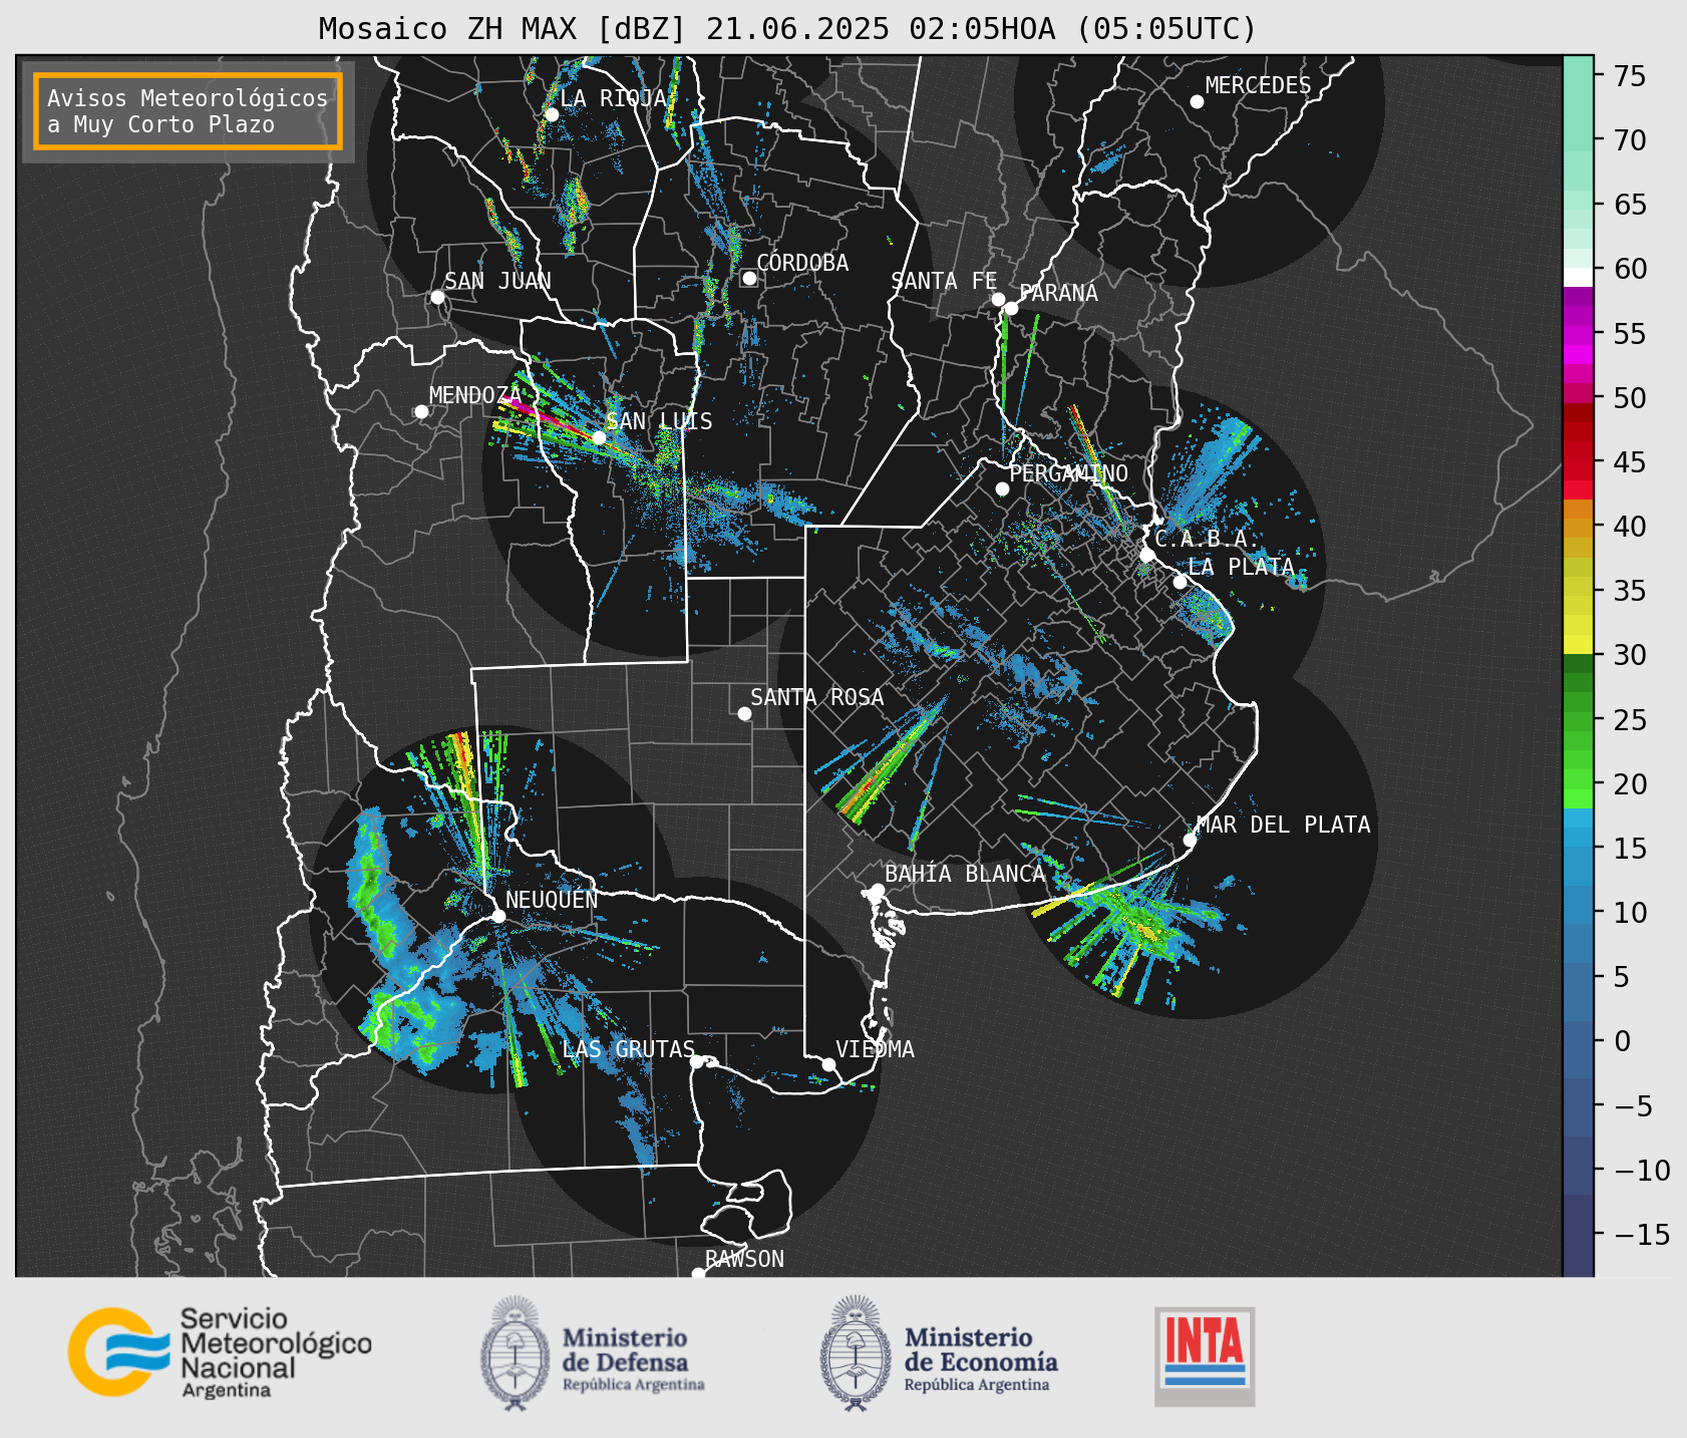
Task: Click the SANTA ROSA label text
Action: pyautogui.click(x=817, y=697)
